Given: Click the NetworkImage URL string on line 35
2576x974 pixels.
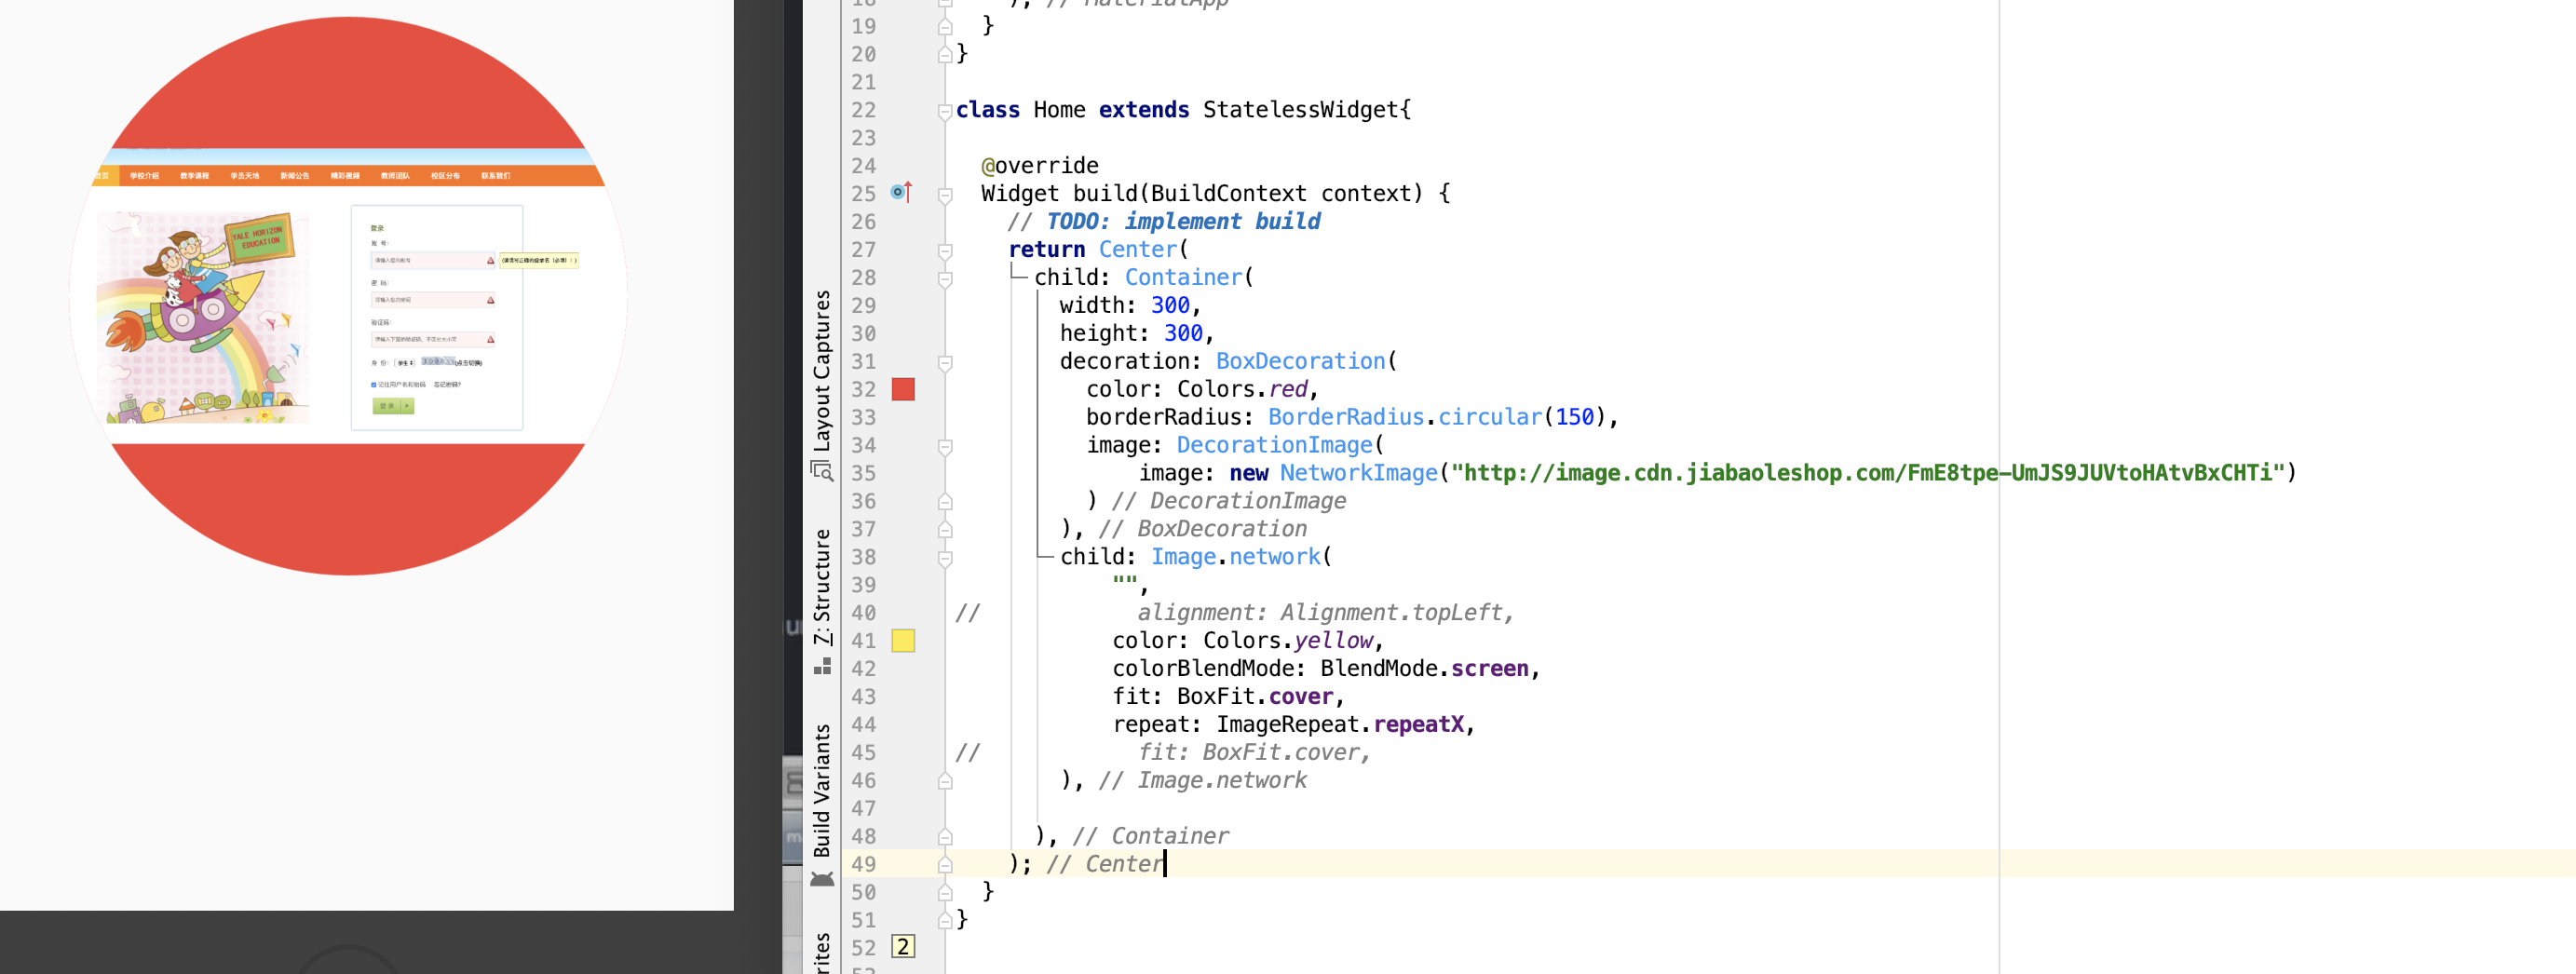Looking at the screenshot, I should tap(1868, 473).
